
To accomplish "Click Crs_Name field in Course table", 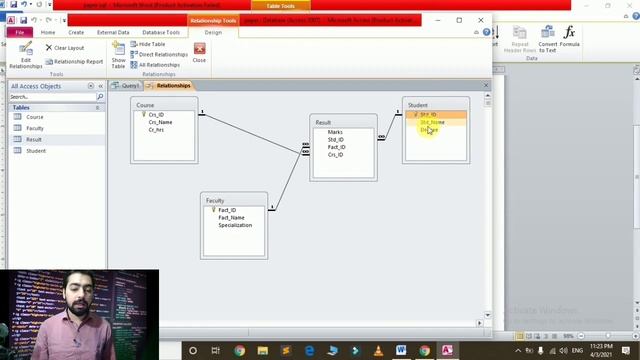I will pyautogui.click(x=160, y=122).
